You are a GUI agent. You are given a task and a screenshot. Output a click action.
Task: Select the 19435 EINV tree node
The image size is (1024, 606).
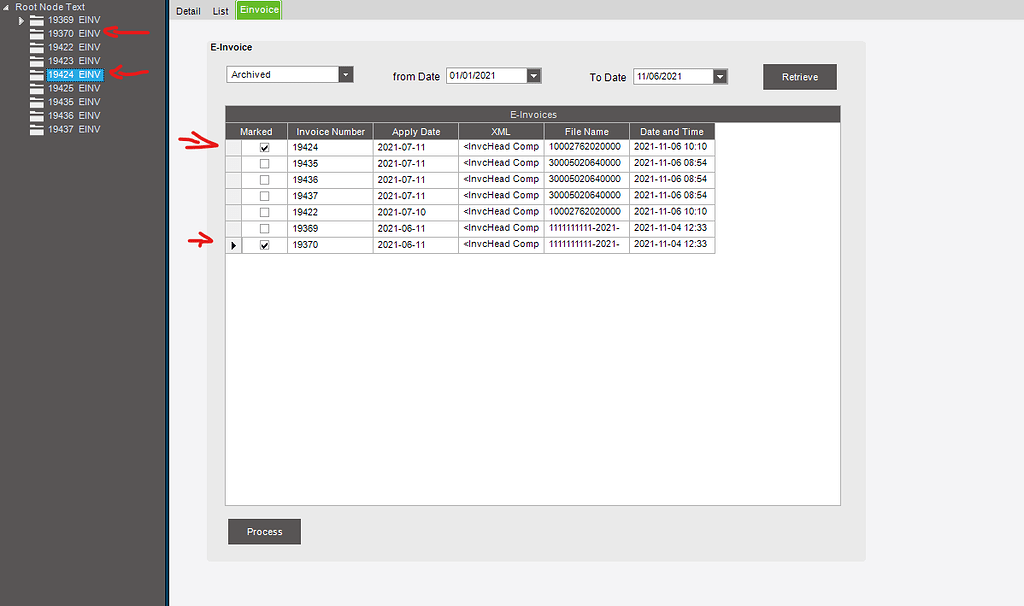pos(74,102)
